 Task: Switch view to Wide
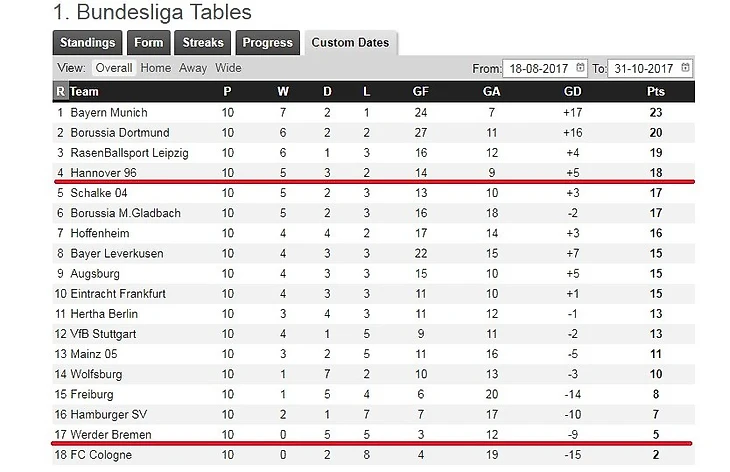point(228,68)
